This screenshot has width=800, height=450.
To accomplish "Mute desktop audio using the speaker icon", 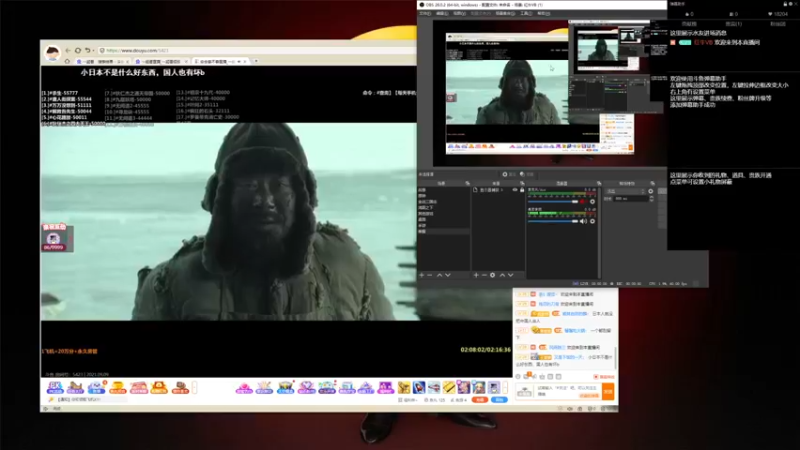I will pos(583,221).
